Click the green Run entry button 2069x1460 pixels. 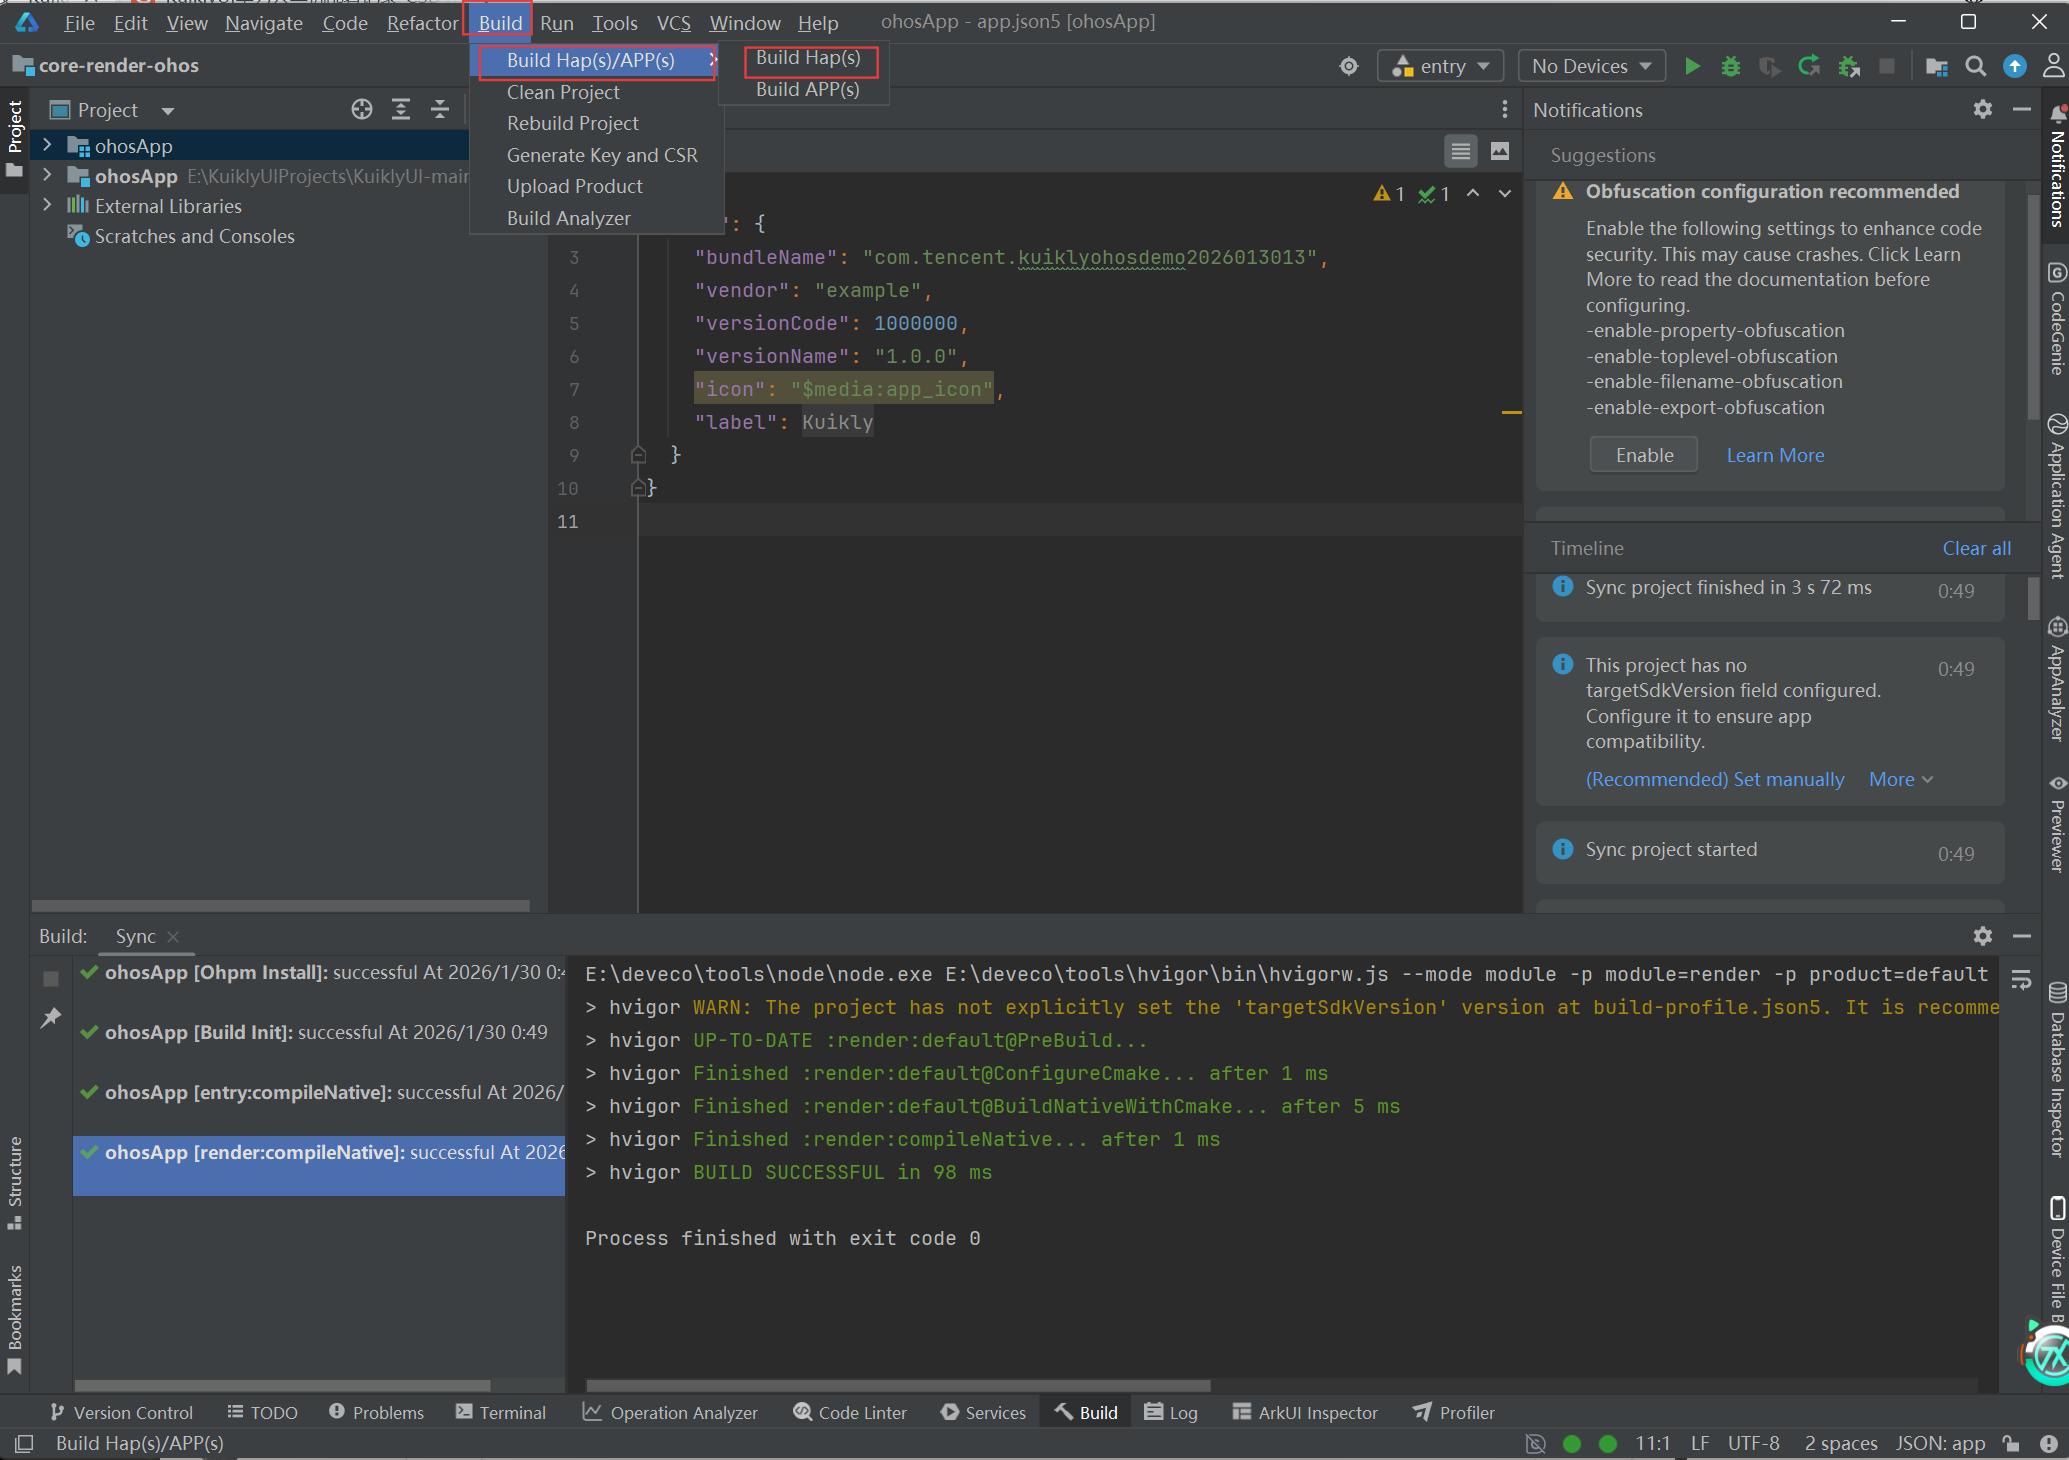click(1692, 66)
